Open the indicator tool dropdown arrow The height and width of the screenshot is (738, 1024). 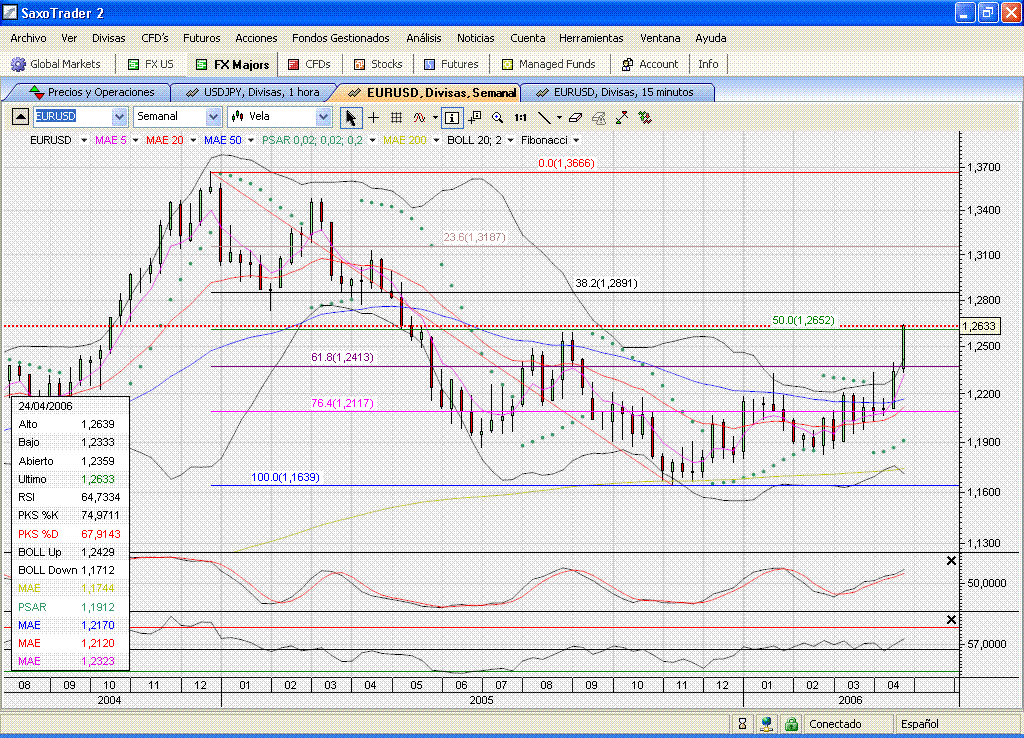435,118
